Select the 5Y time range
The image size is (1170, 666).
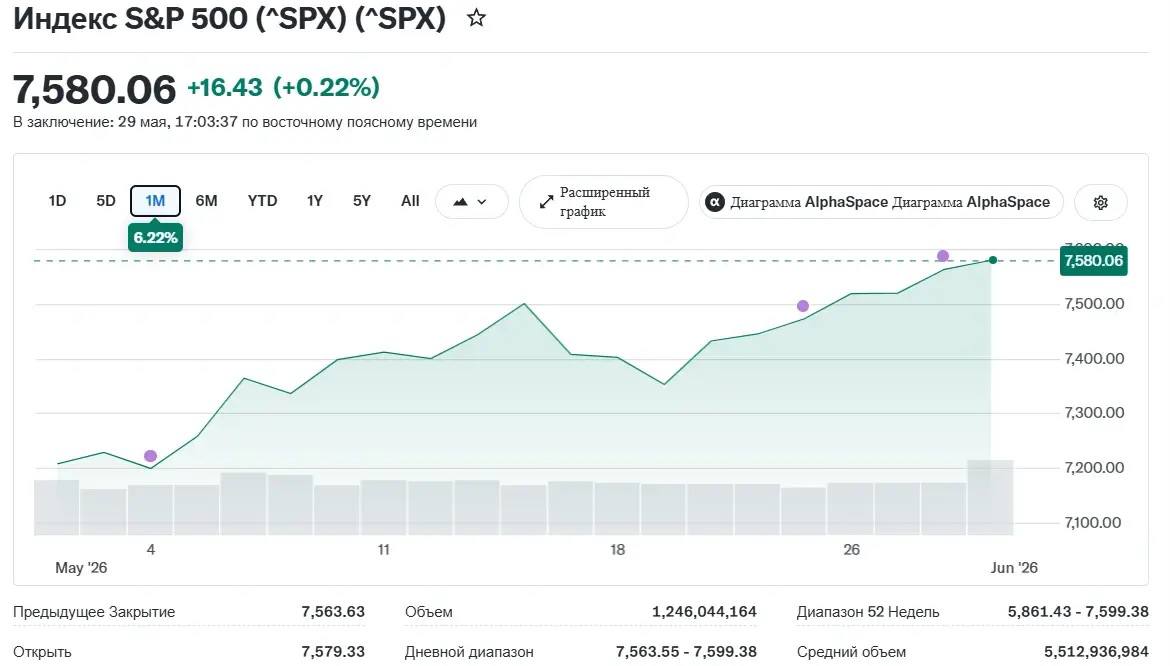(362, 201)
